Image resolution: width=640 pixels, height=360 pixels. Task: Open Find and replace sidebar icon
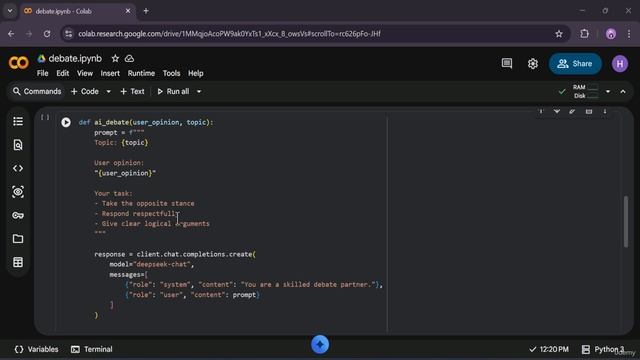18,145
